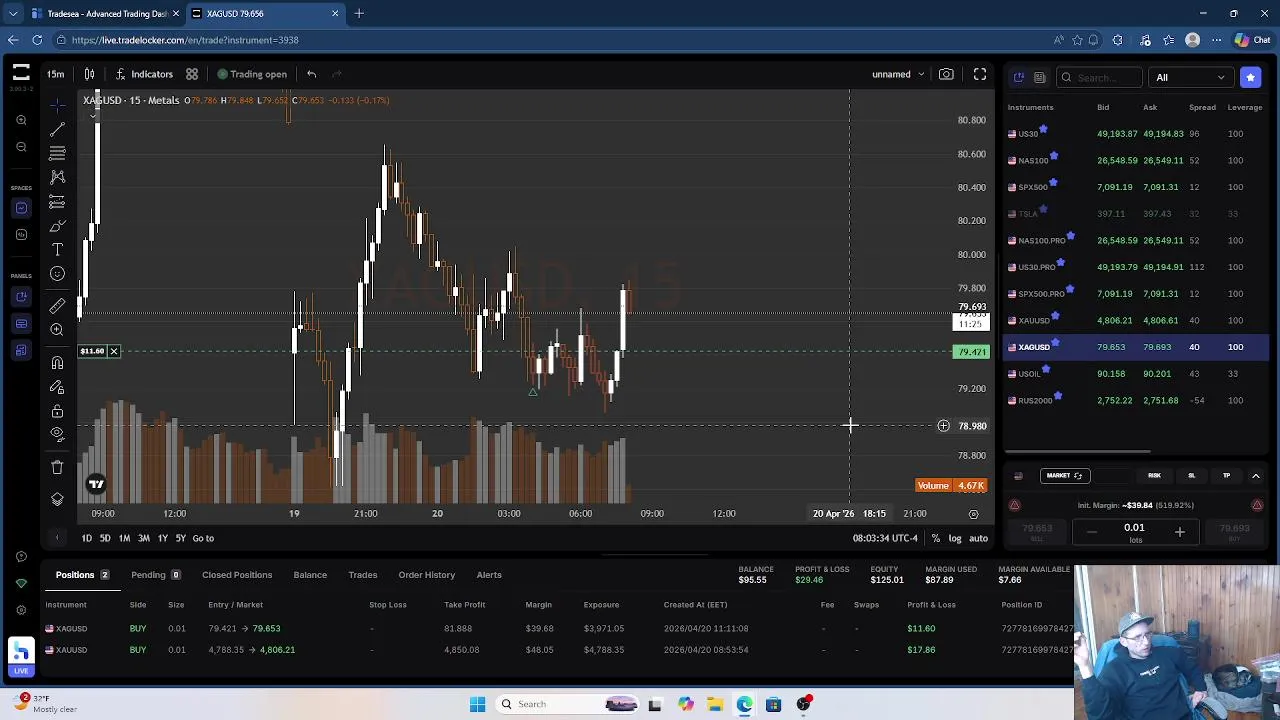The image size is (1280, 720).
Task: Click the instrument search field
Action: [1100, 77]
